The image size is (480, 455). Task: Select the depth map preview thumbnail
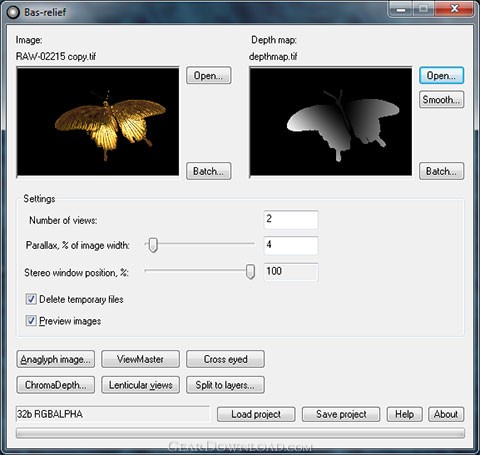331,122
